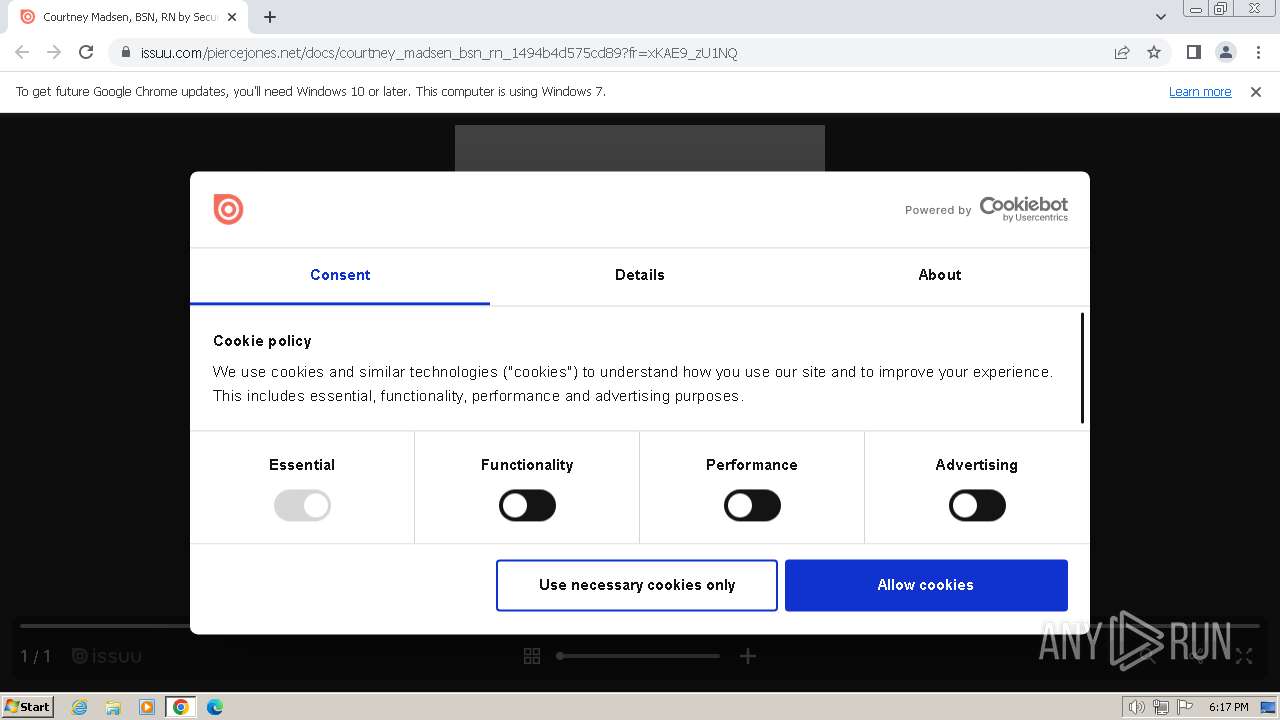Screen dimensions: 1280x720
Task: Enable Functionality cookies switch
Action: coord(527,506)
